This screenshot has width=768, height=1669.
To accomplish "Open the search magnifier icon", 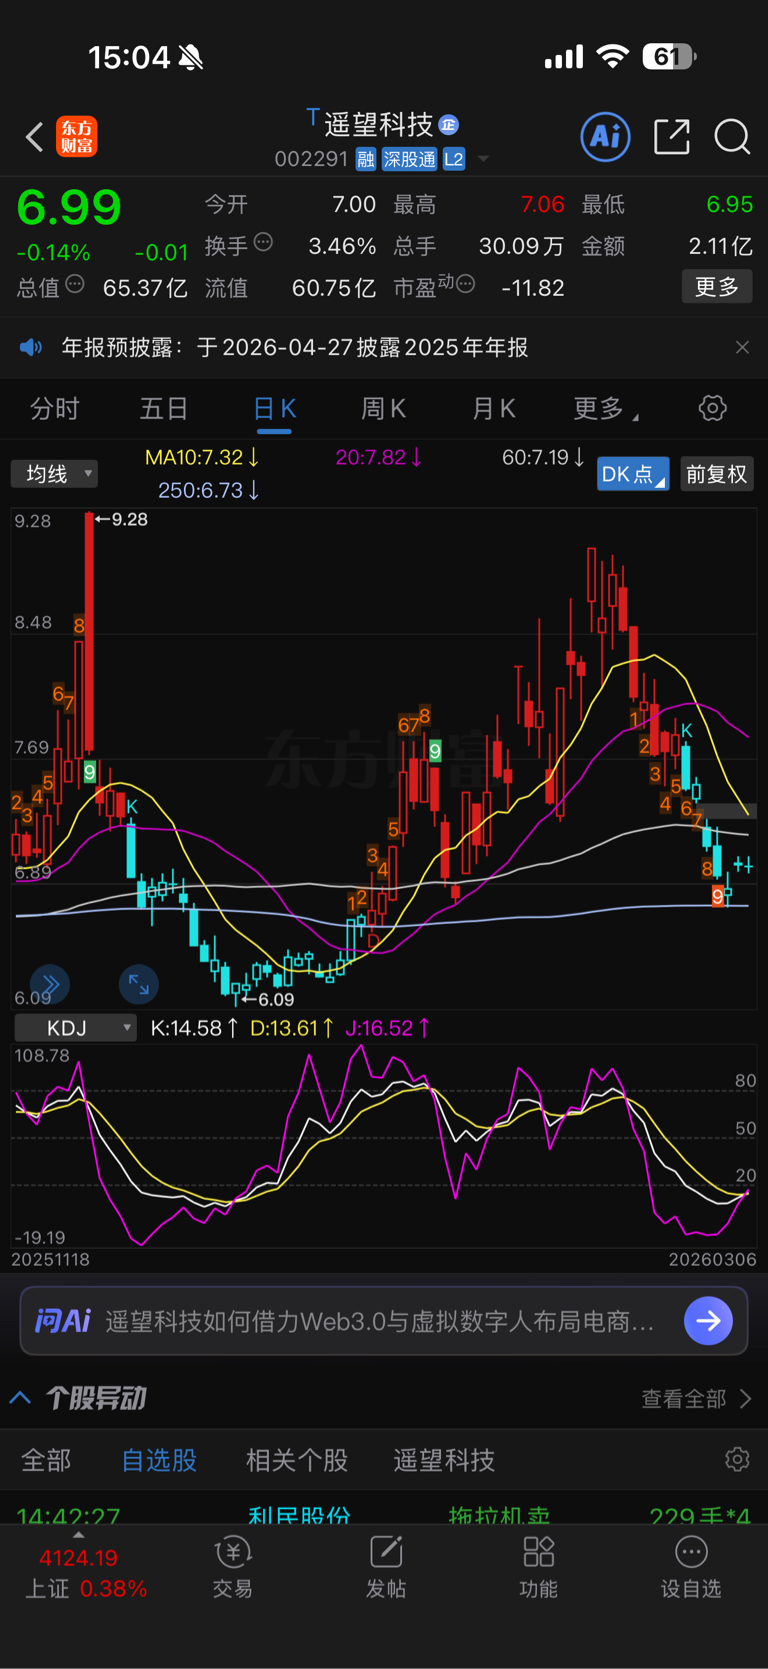I will click(x=732, y=136).
